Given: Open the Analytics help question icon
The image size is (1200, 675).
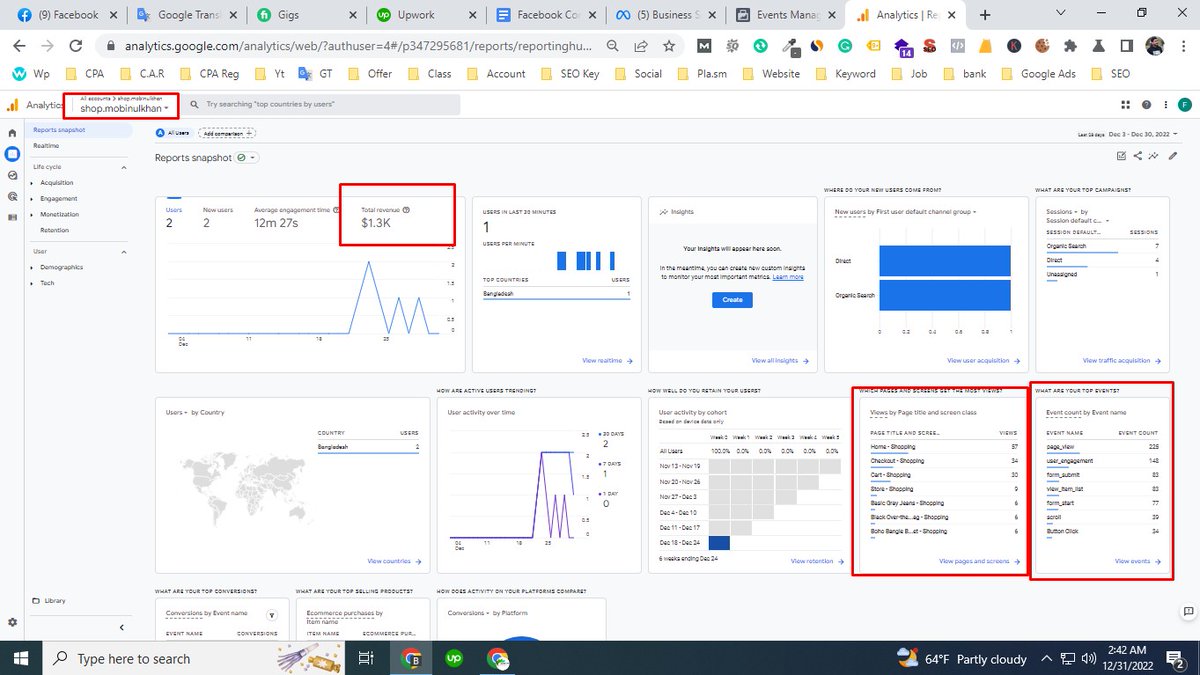Looking at the screenshot, I should pyautogui.click(x=1145, y=105).
